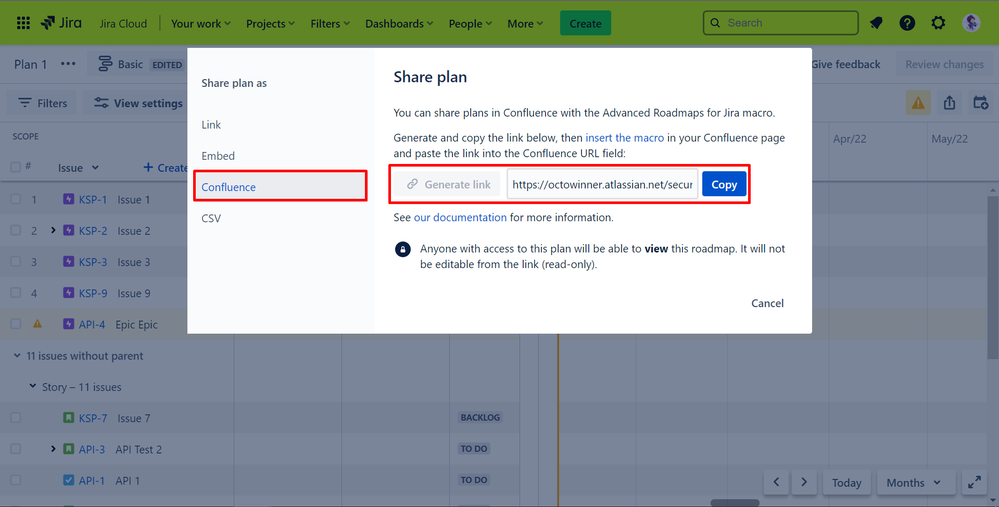This screenshot has height=507, width=999.
Task: Click the Generate link button
Action: click(x=447, y=184)
